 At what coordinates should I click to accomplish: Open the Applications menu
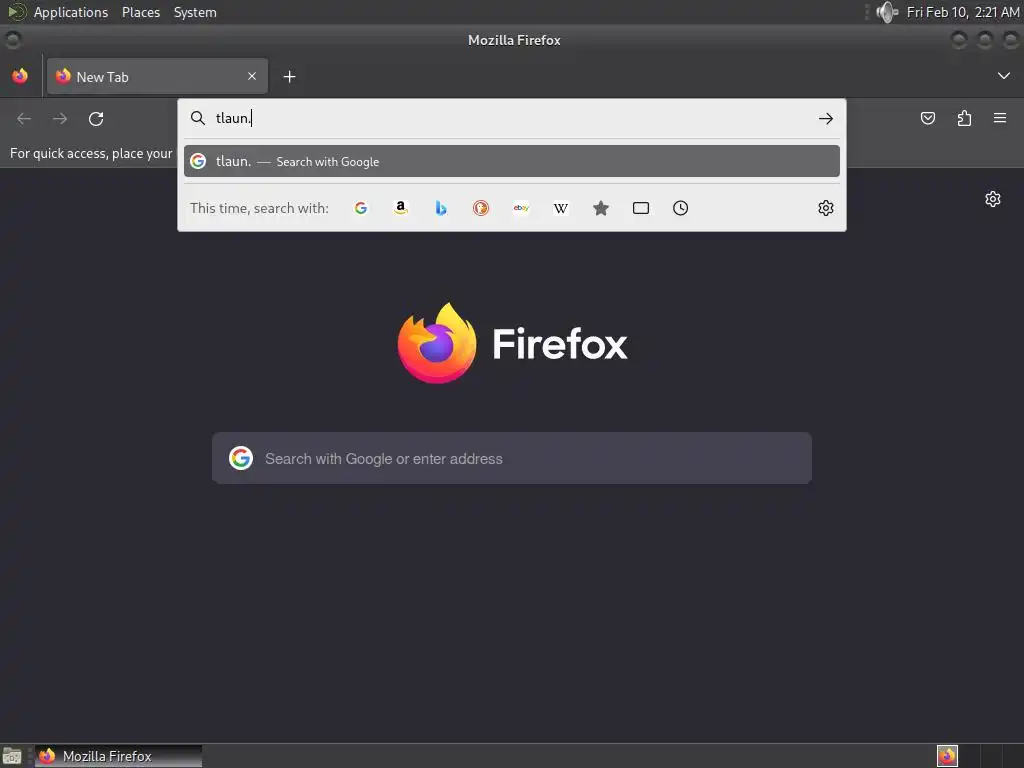point(71,12)
